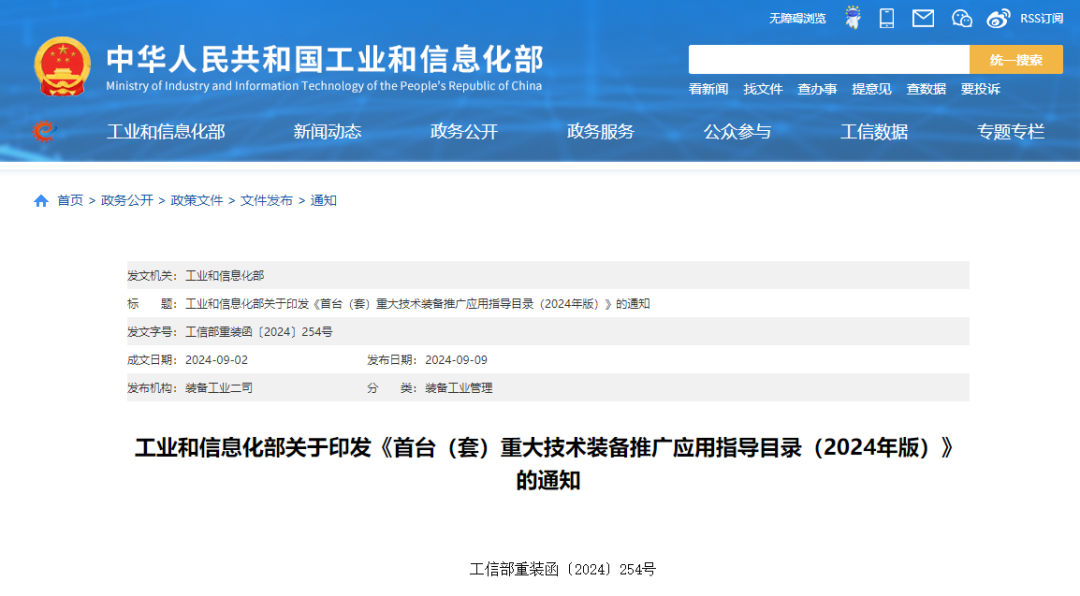This screenshot has width=1080, height=596.
Task: Open the robot assistant icon
Action: click(x=852, y=17)
